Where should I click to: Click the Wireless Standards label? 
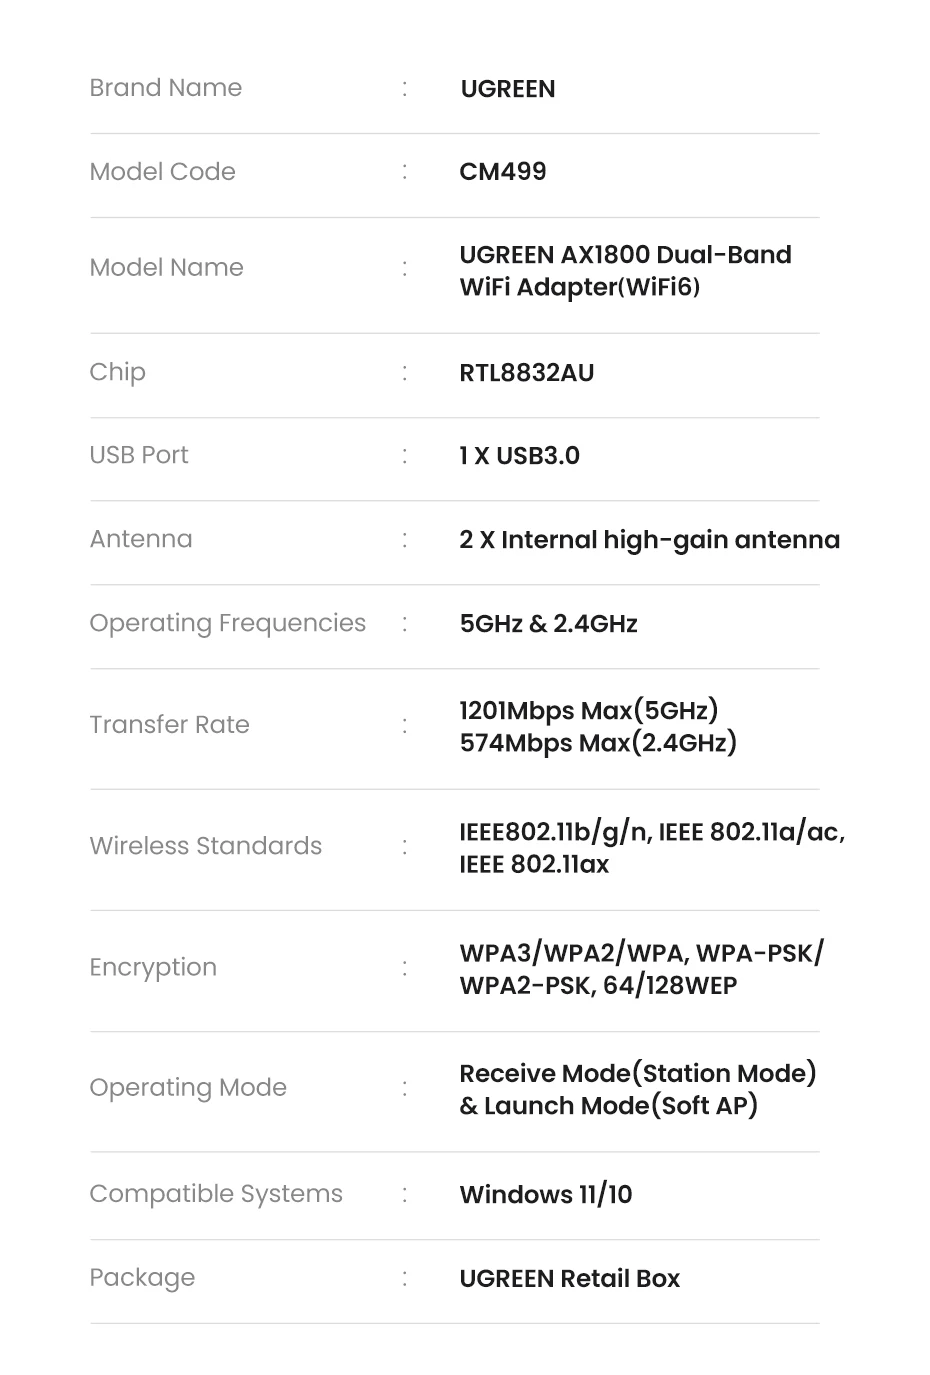[x=206, y=846]
